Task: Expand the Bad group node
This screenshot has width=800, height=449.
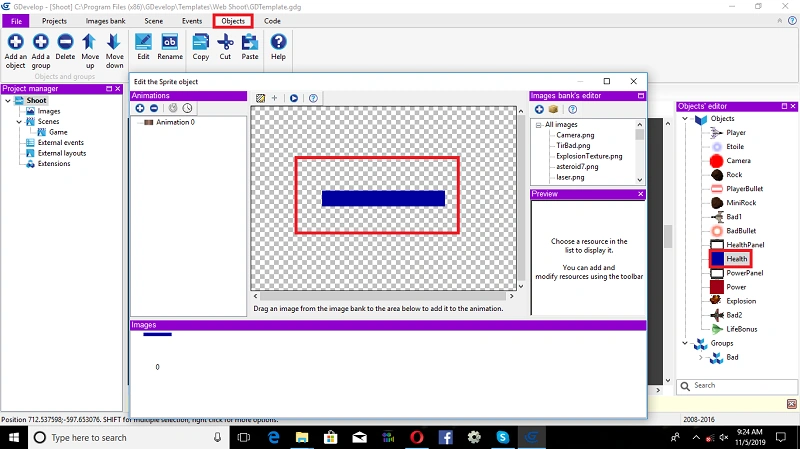Action: [701, 357]
